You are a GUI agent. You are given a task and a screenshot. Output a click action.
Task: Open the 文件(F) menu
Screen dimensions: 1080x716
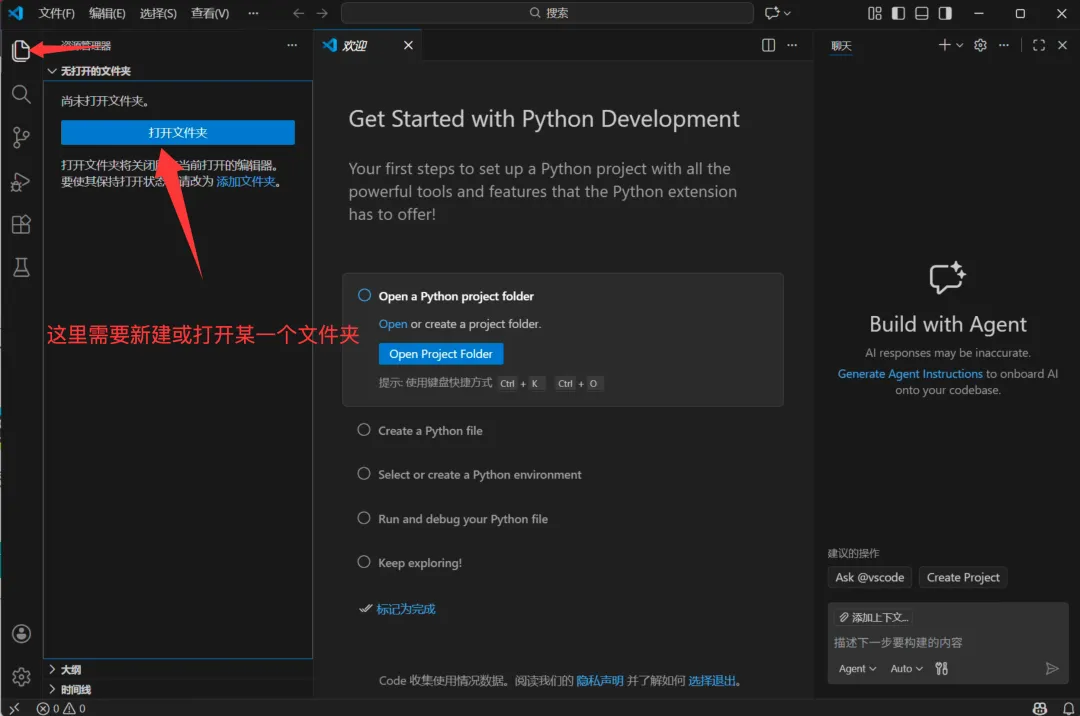click(56, 13)
